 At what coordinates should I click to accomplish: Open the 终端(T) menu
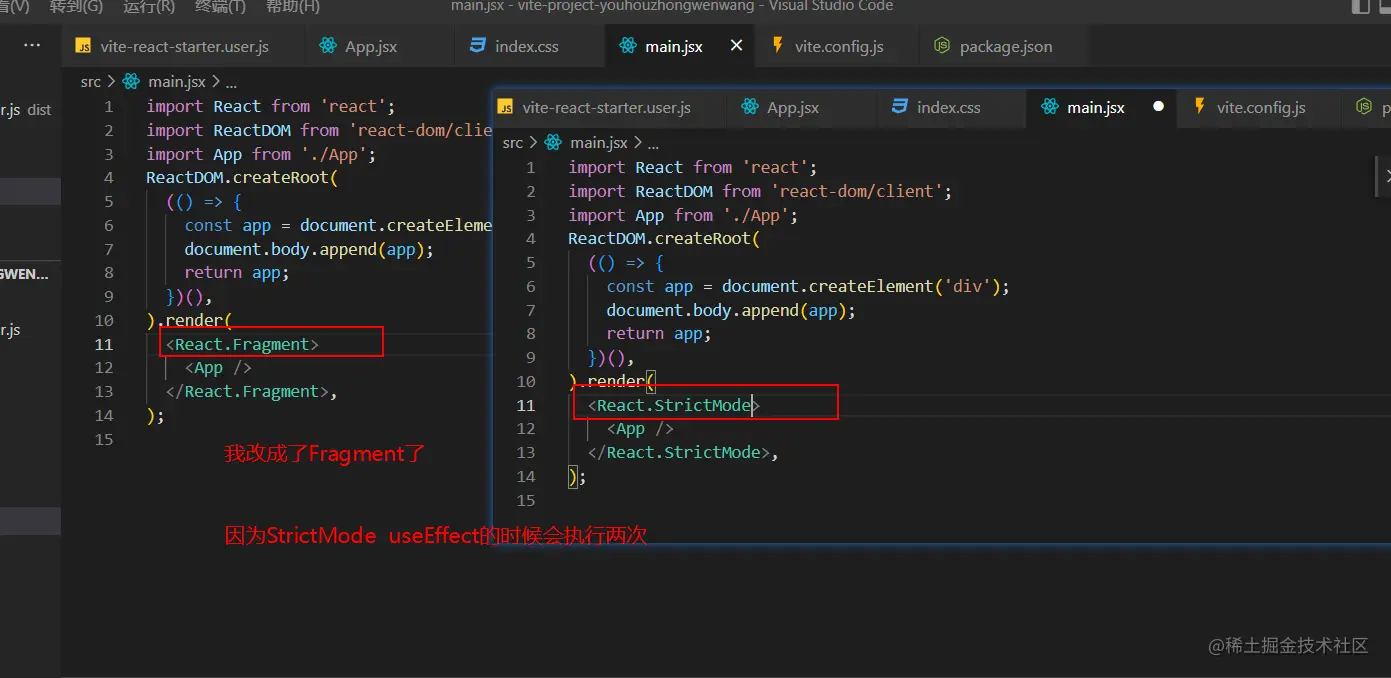[x=220, y=6]
